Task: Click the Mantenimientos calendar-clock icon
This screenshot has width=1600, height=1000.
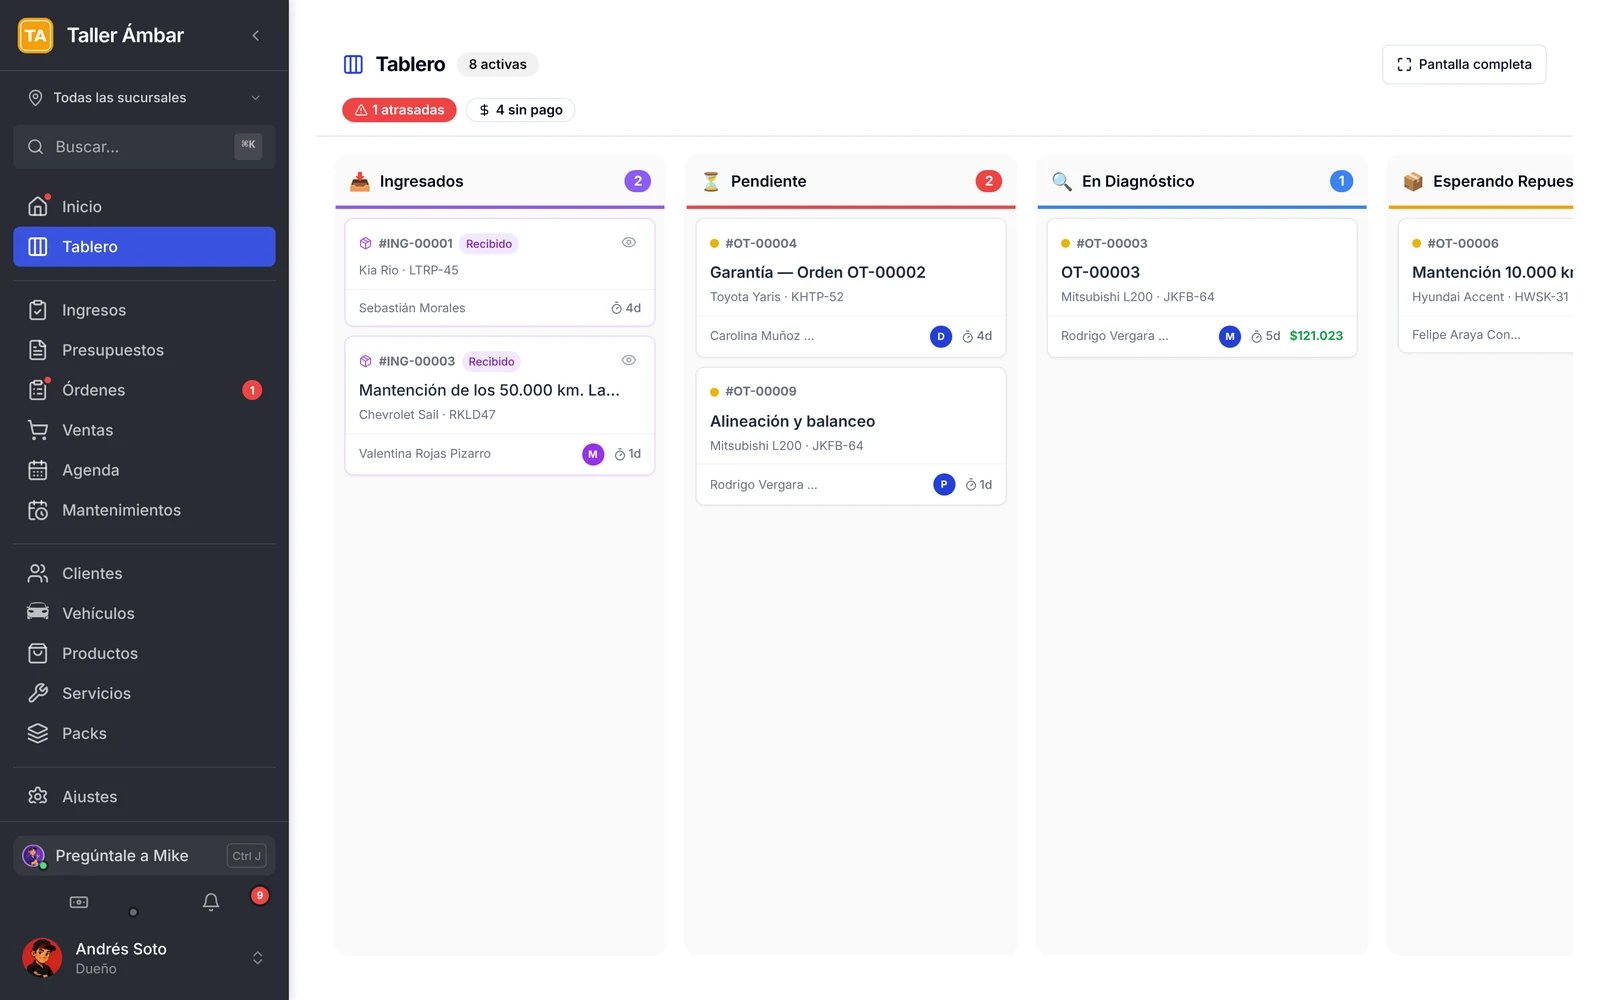Action: pos(38,510)
